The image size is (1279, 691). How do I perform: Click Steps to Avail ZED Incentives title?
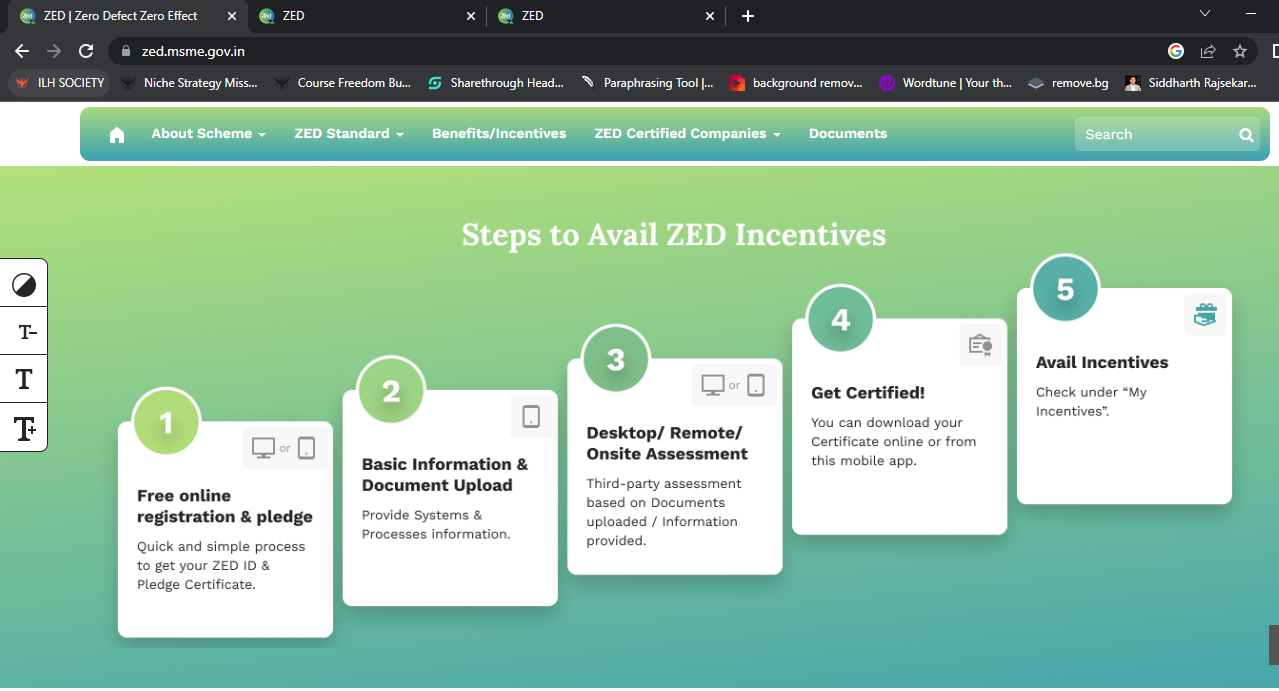point(673,235)
